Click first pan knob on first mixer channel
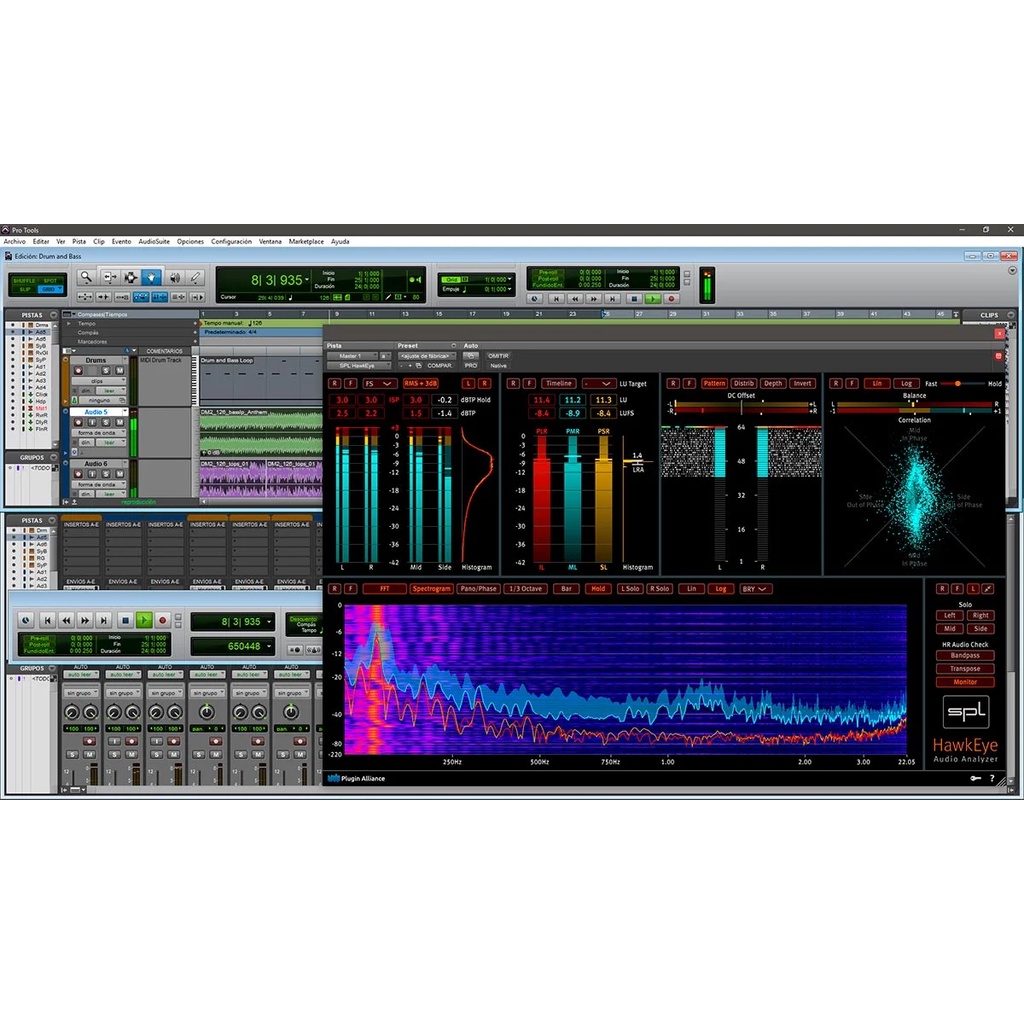Viewport: 1024px width, 1024px height. coord(71,712)
